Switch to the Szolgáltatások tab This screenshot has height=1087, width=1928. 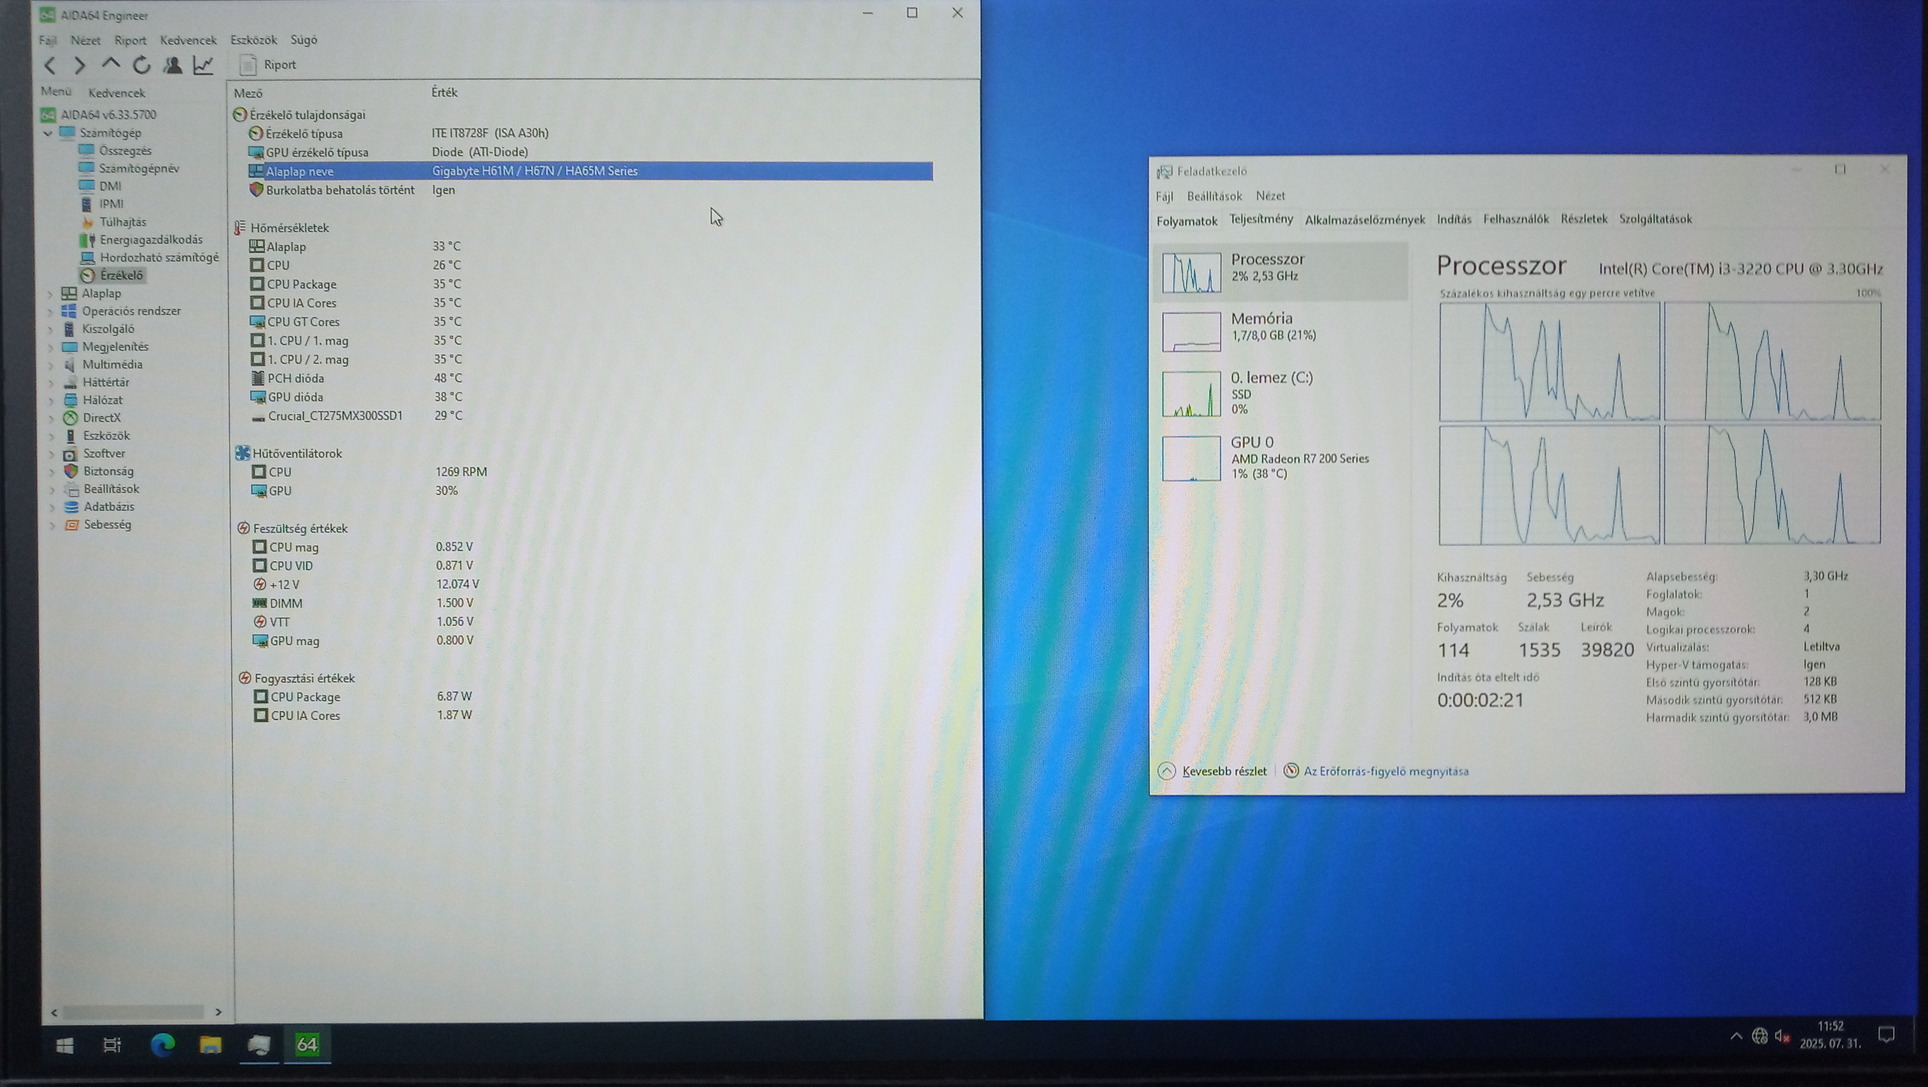coord(1655,219)
